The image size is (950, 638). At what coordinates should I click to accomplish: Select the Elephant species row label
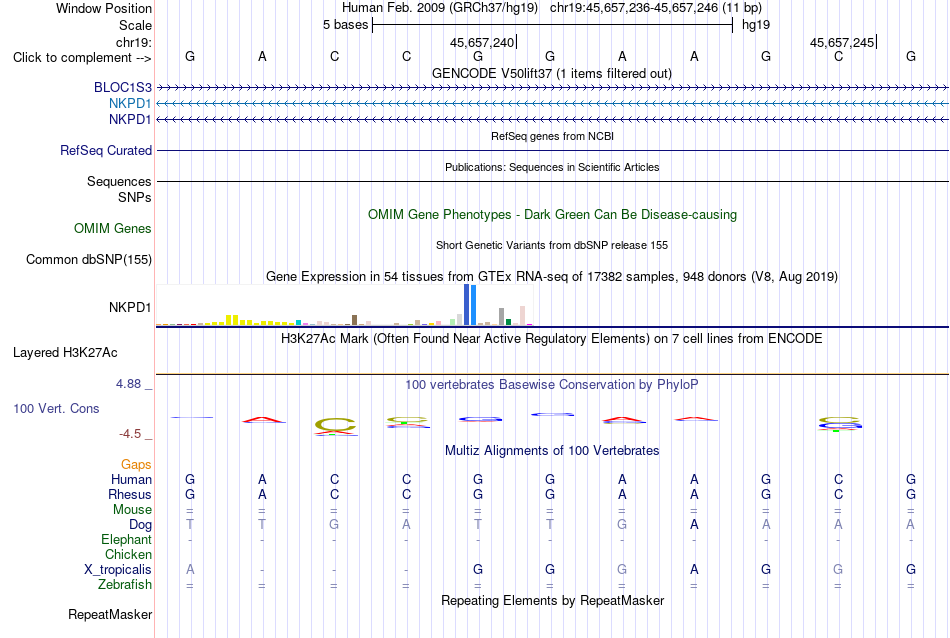tap(126, 539)
